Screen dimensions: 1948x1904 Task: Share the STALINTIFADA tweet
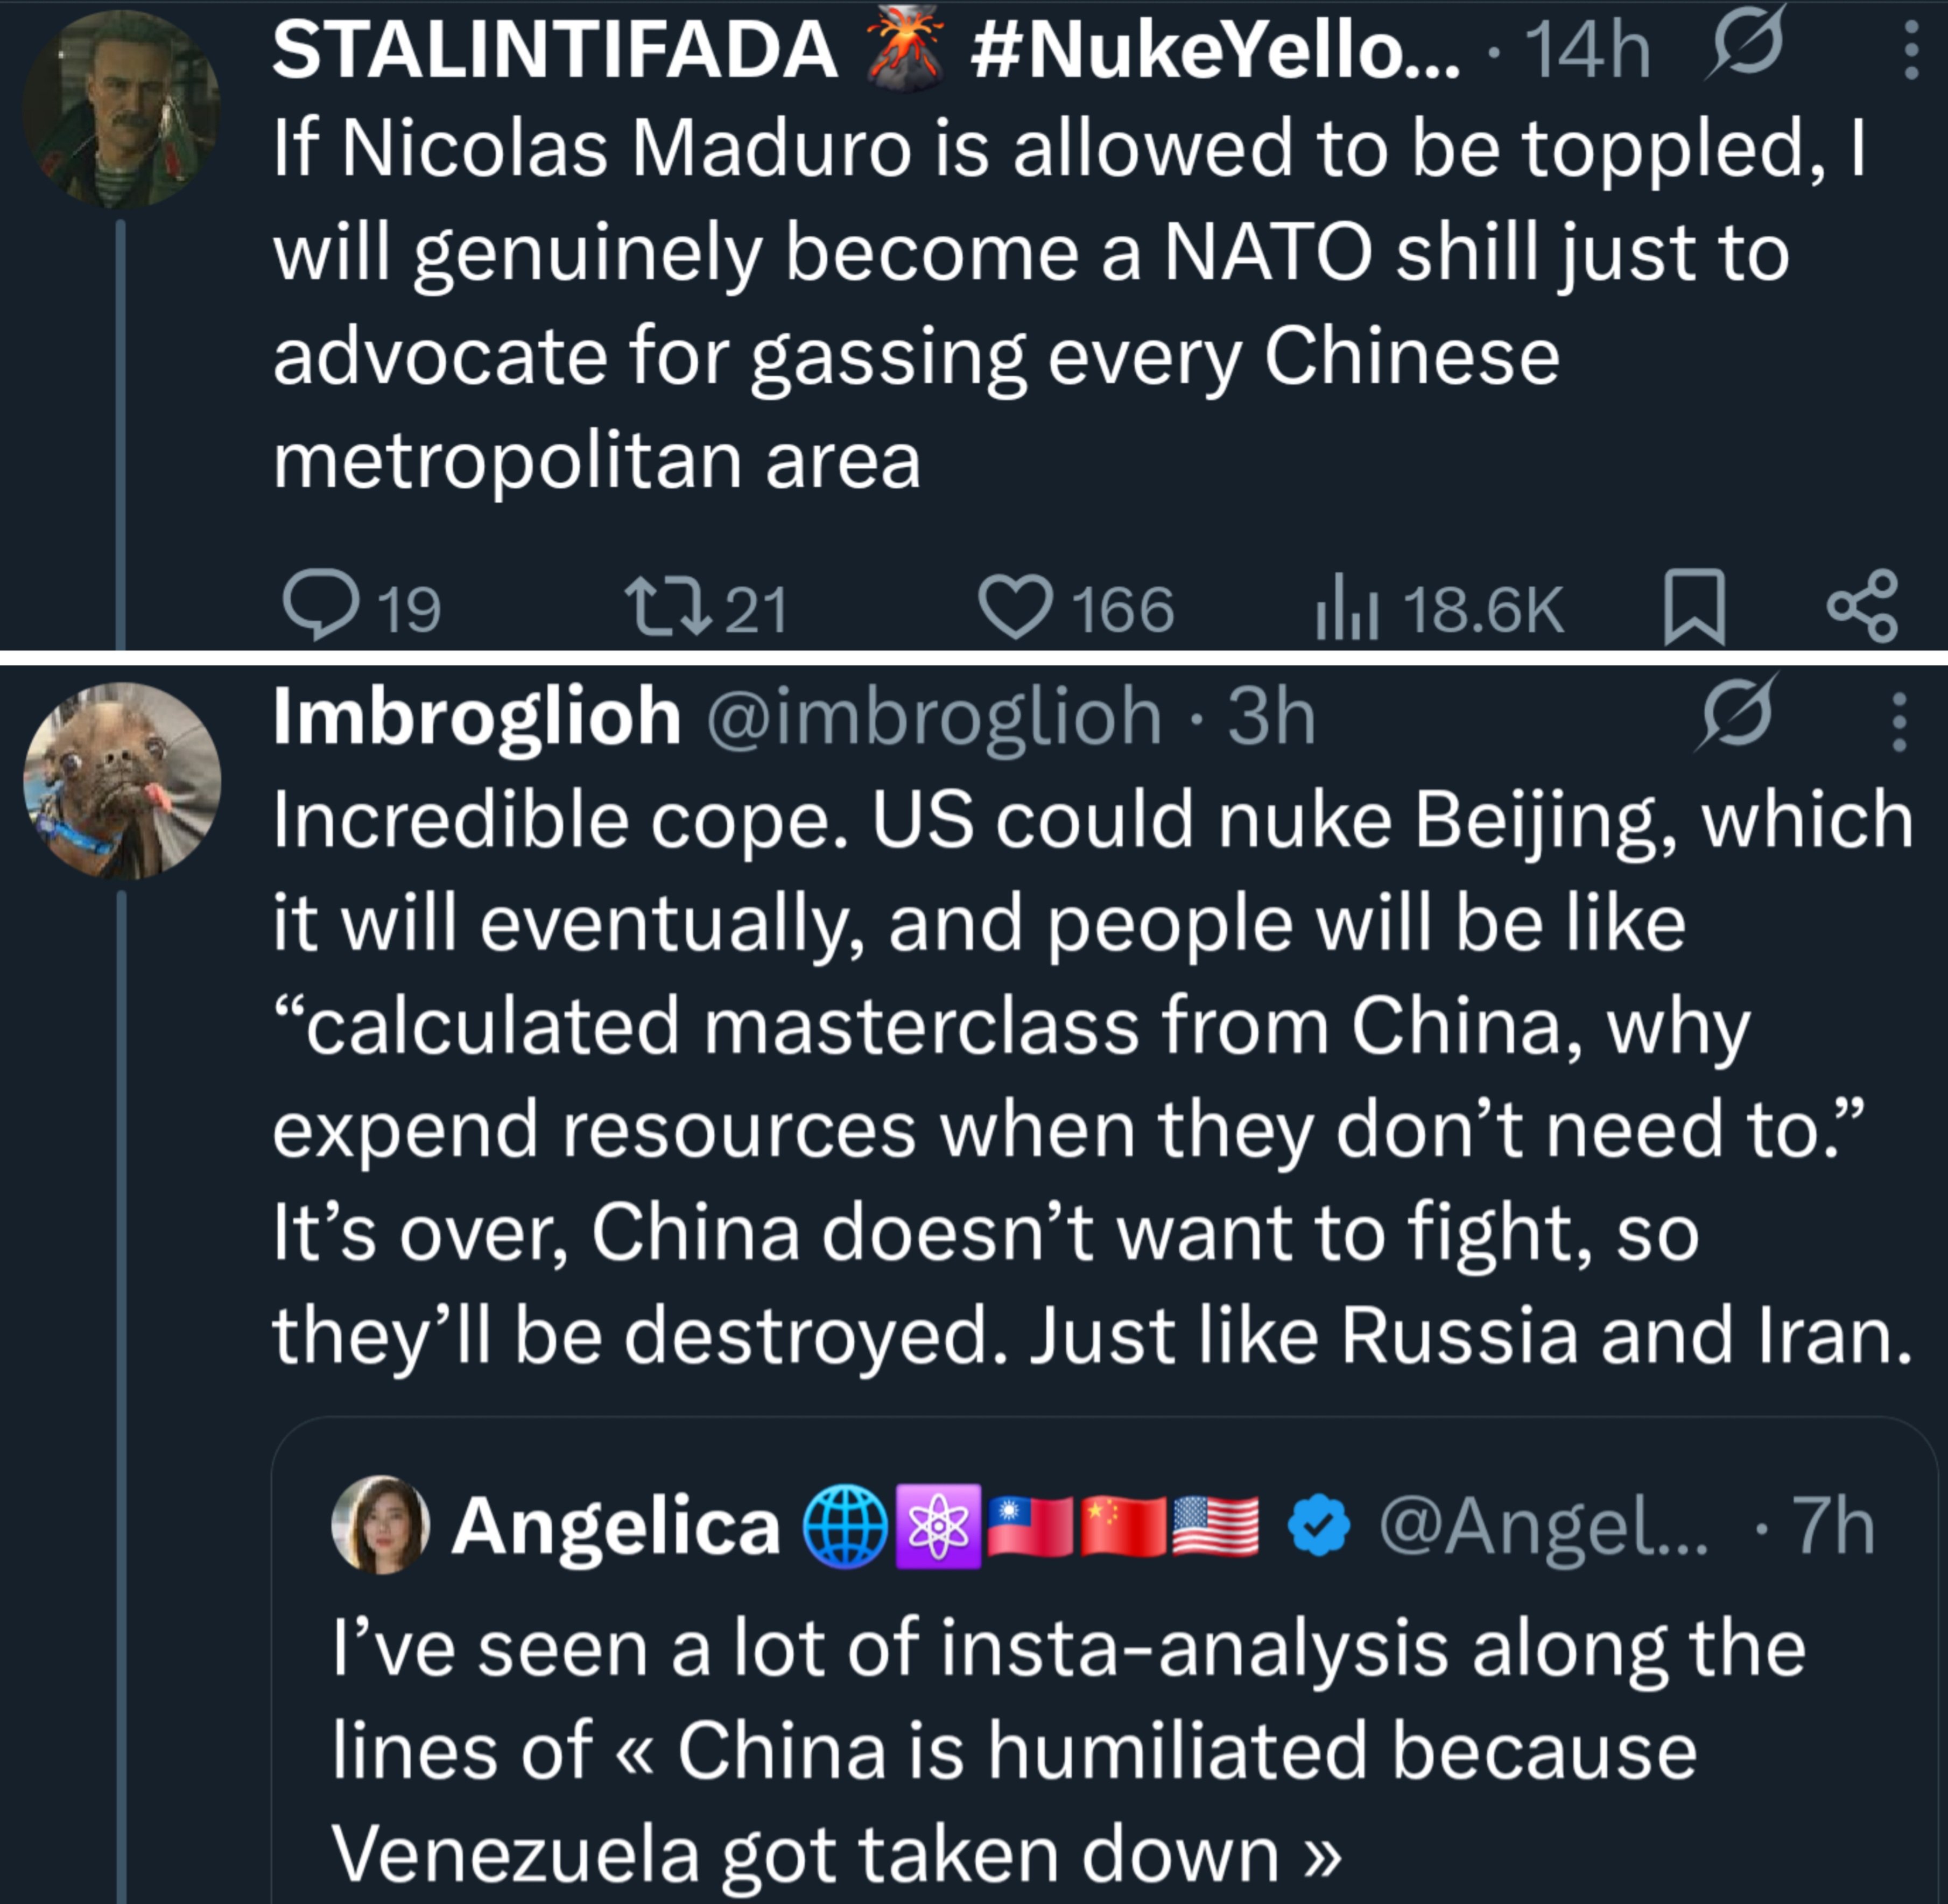point(1862,606)
